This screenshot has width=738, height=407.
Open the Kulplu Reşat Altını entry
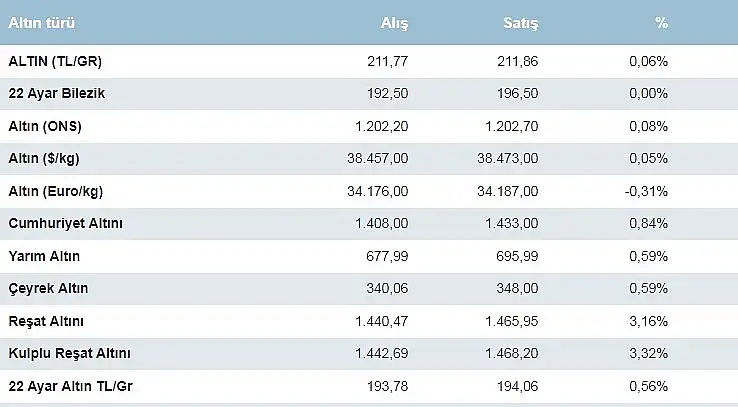tap(69, 353)
